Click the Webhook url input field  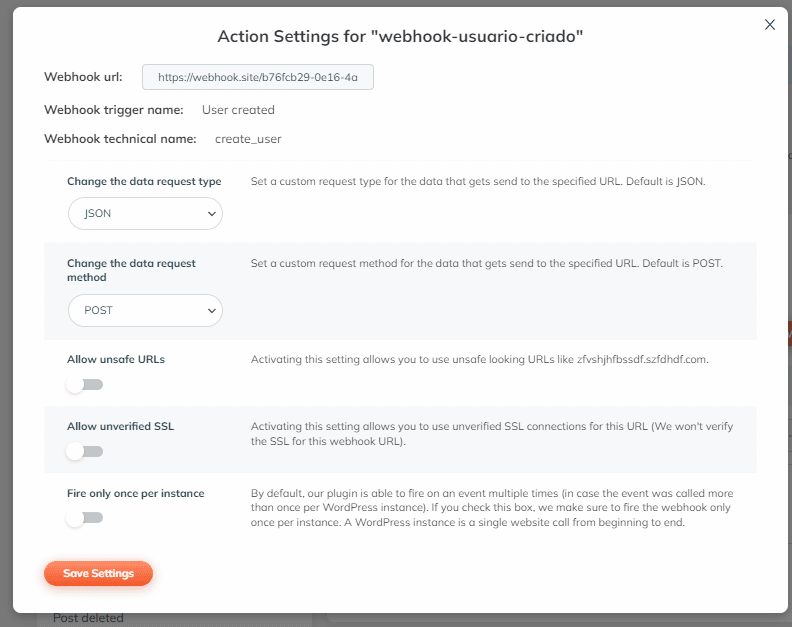tap(258, 77)
